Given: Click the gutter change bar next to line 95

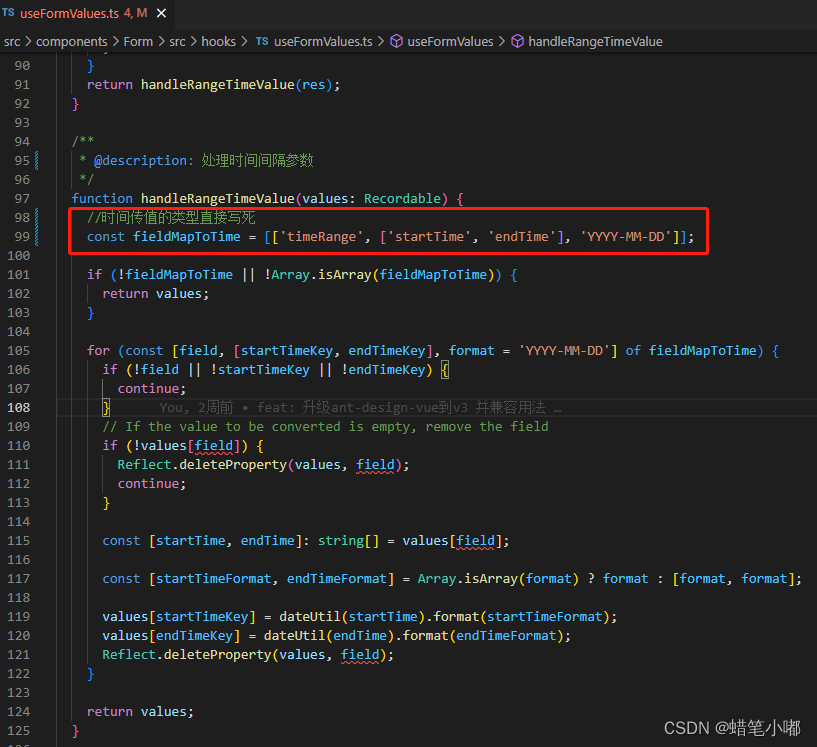Looking at the screenshot, I should (36, 160).
